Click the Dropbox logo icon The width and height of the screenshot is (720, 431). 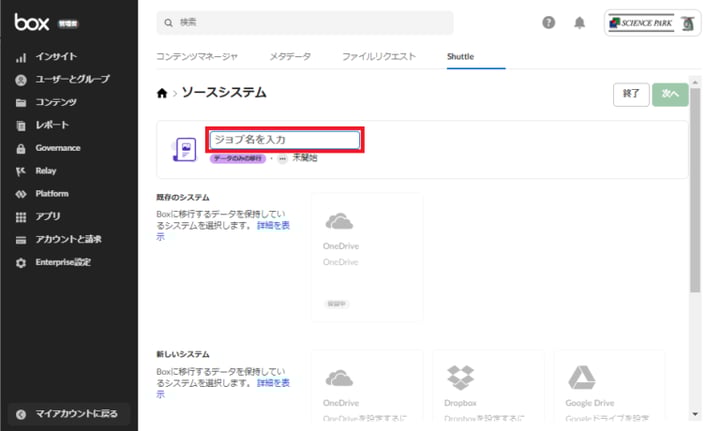[460, 377]
